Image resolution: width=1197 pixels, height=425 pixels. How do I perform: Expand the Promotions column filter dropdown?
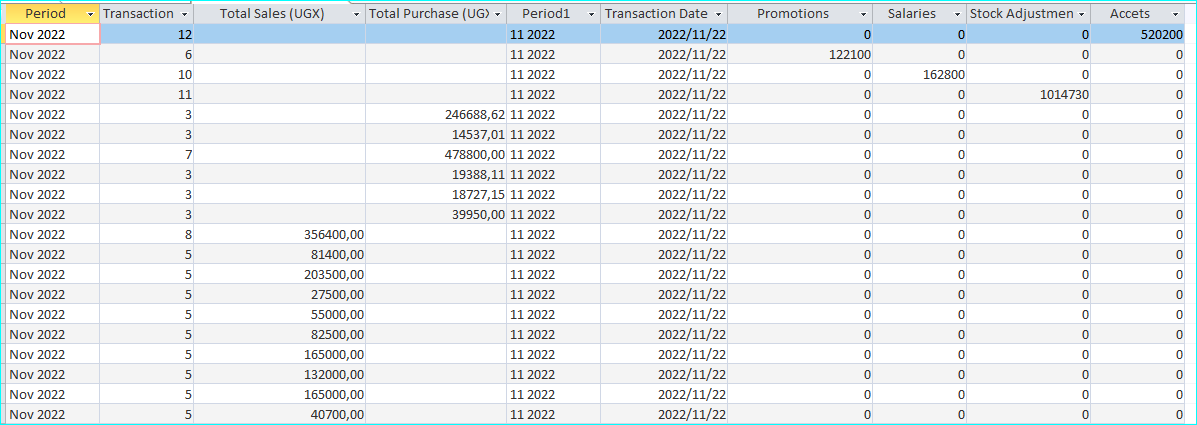(863, 14)
